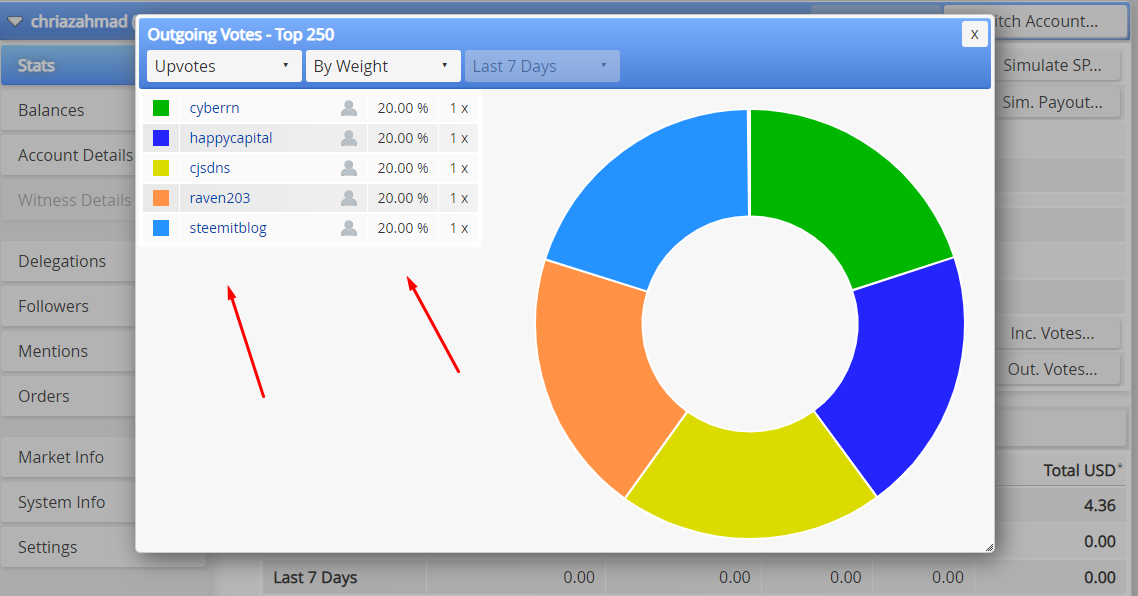1138x596 pixels.
Task: Close the Outgoing Votes dialog
Action: click(974, 34)
